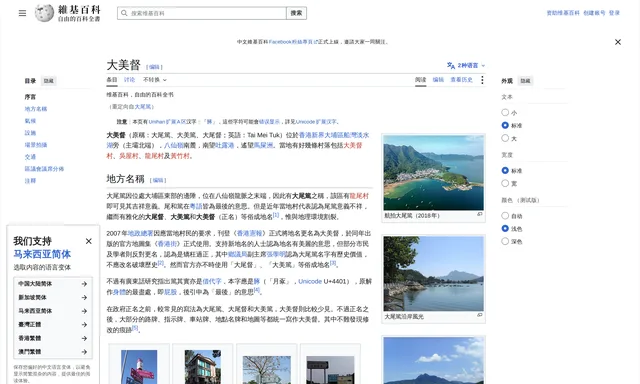Go to 序言 in contents
The width and height of the screenshot is (640, 384).
30,97
